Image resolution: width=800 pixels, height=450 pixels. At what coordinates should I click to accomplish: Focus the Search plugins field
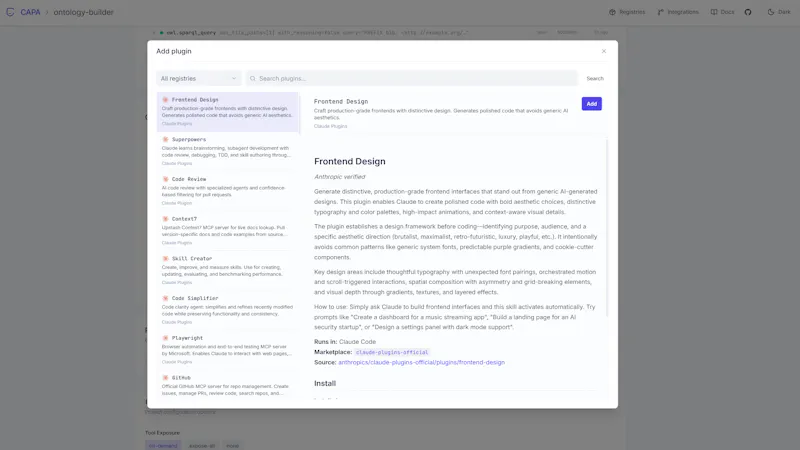click(412, 79)
